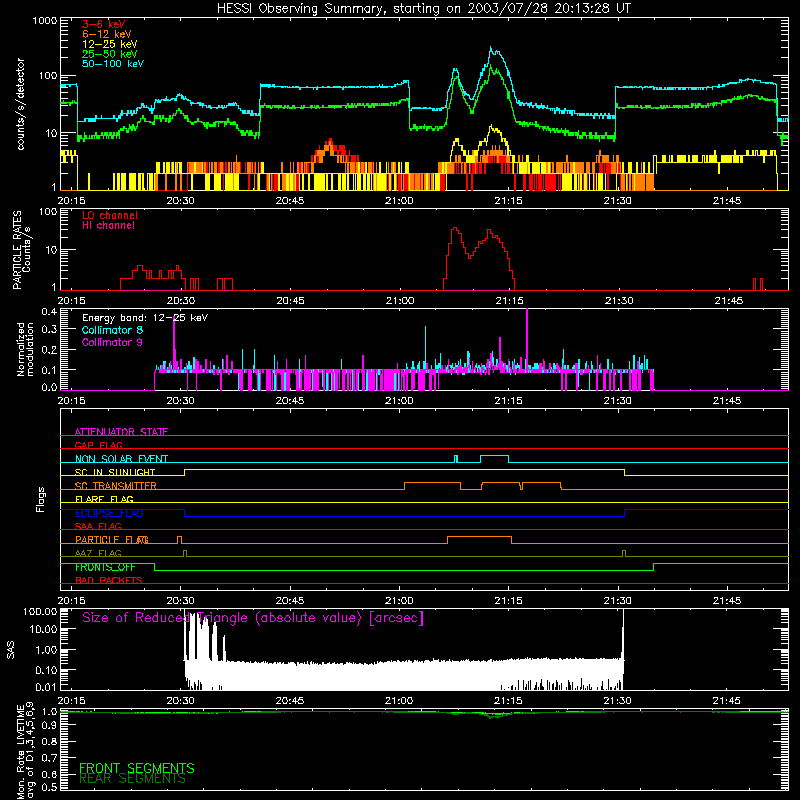Click the PARTICLE RATES axis label

click(x=21, y=250)
